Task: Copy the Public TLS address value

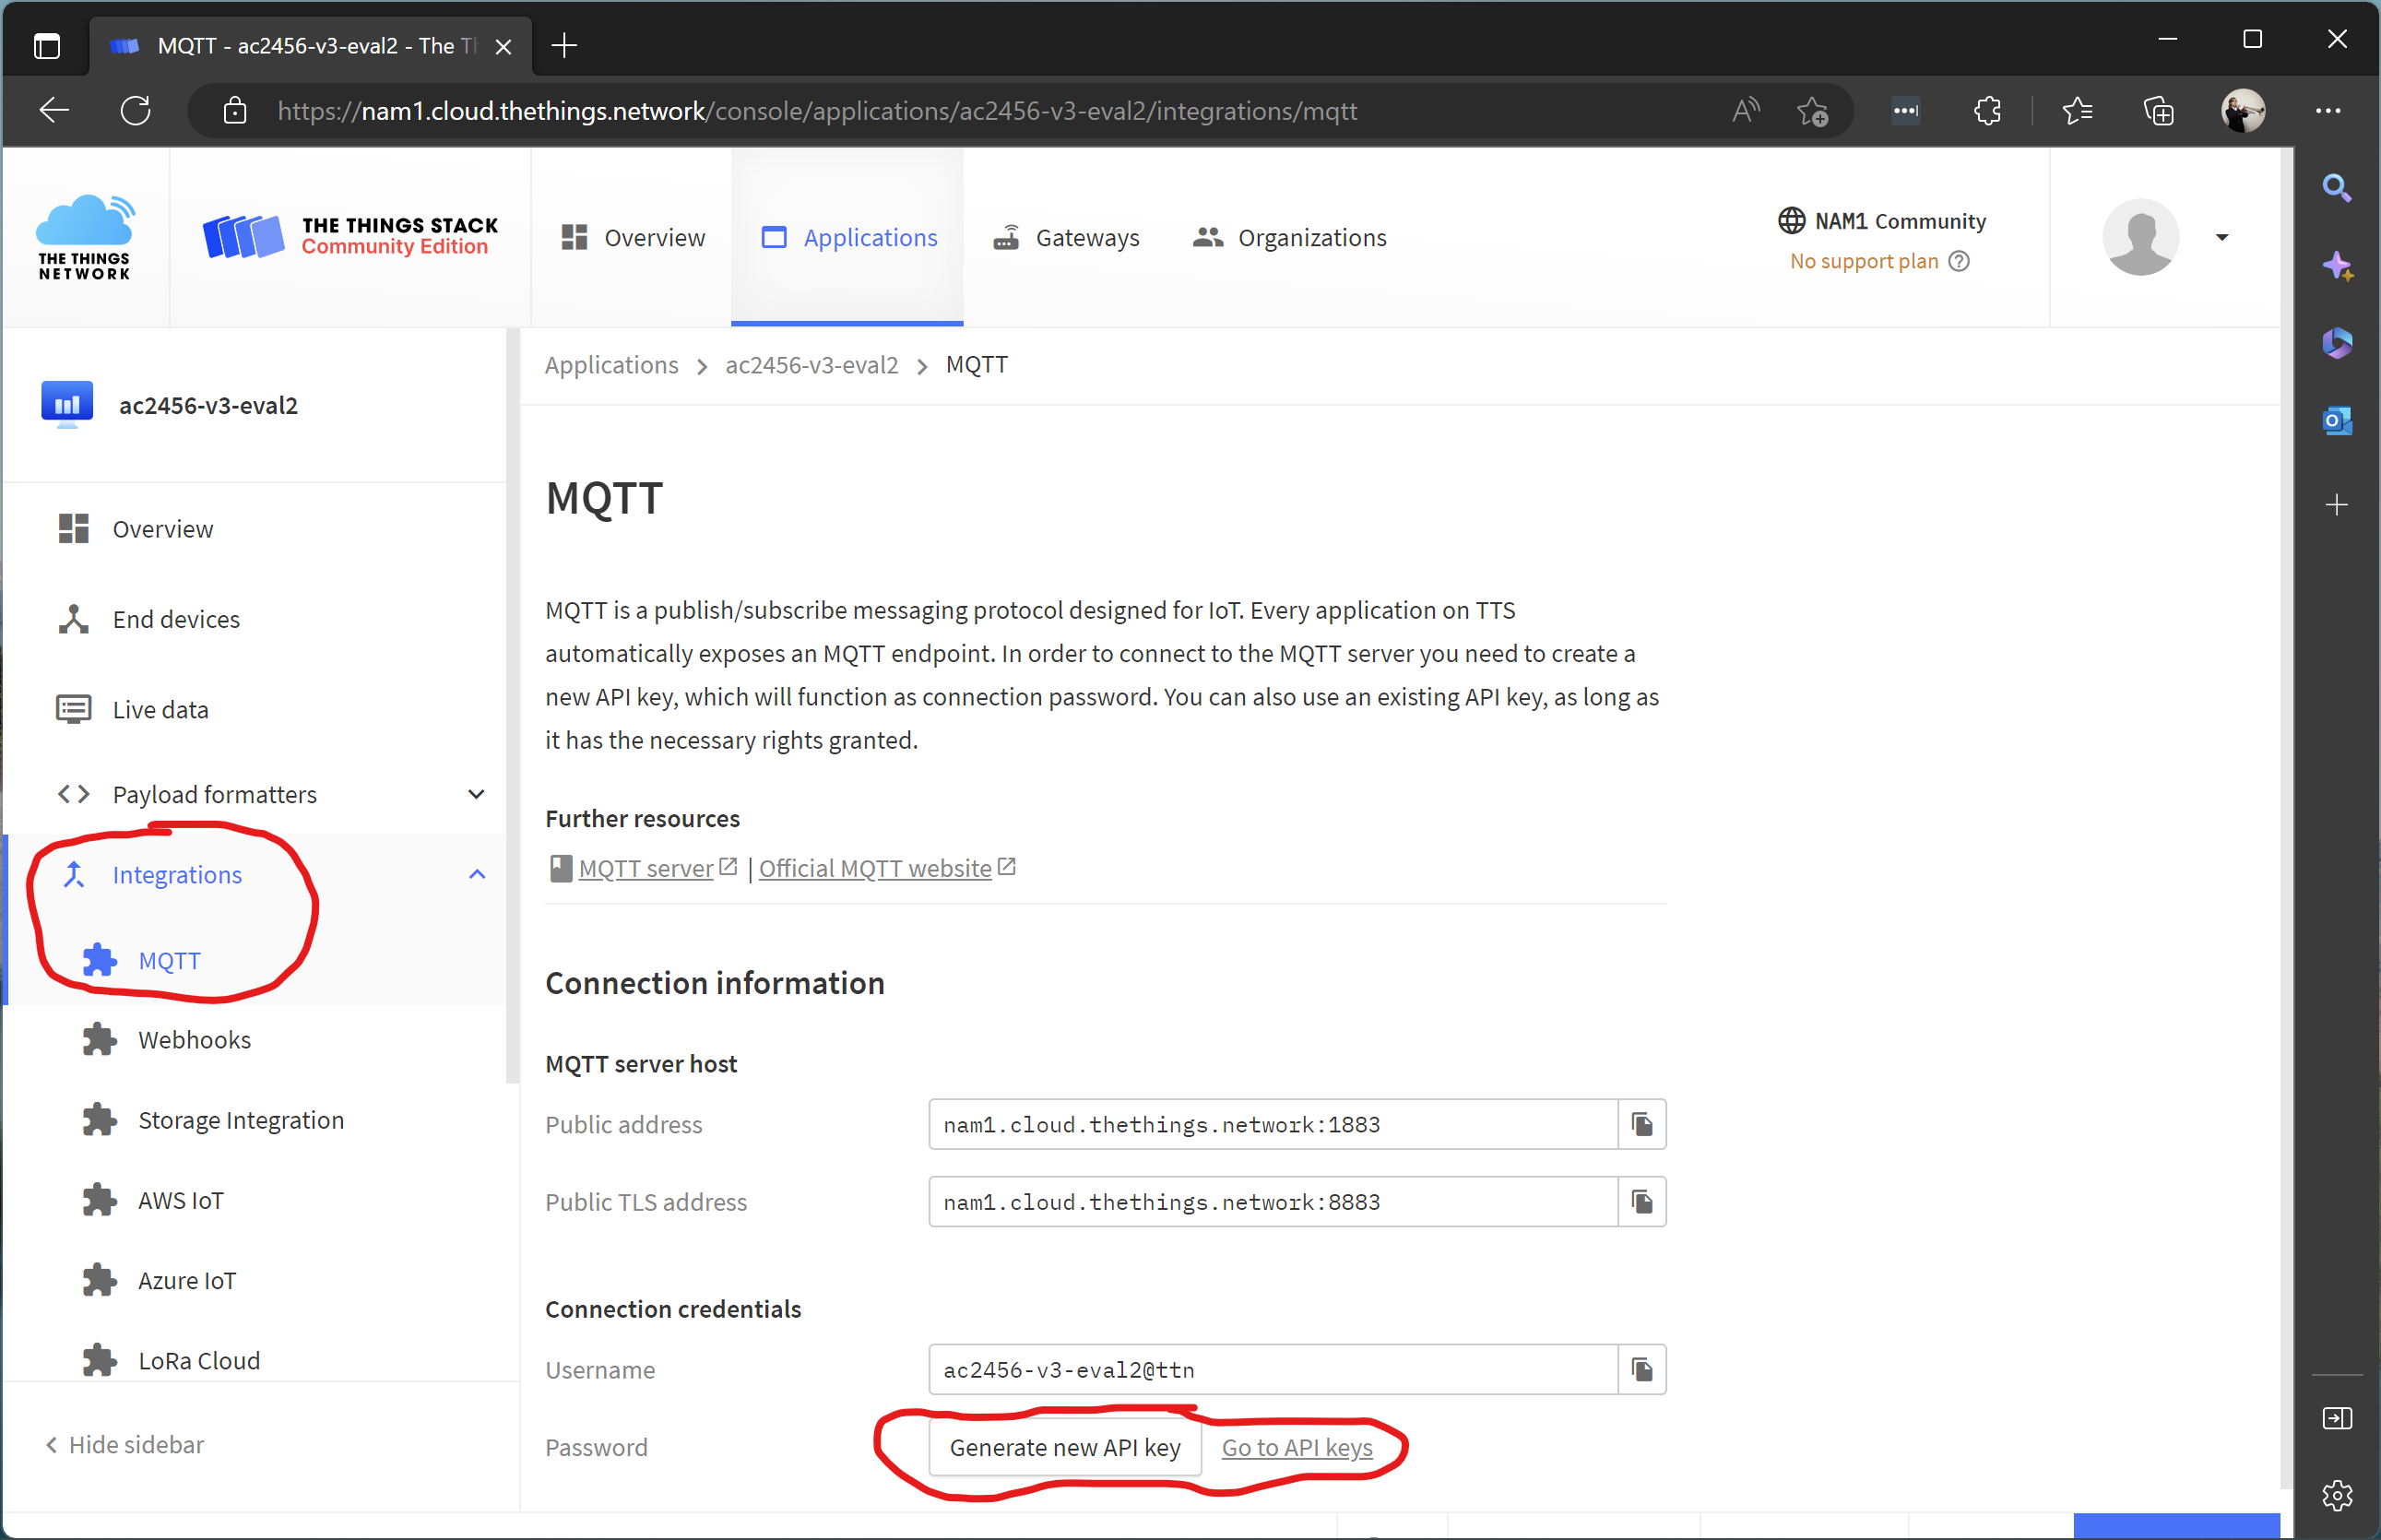Action: tap(1641, 1201)
